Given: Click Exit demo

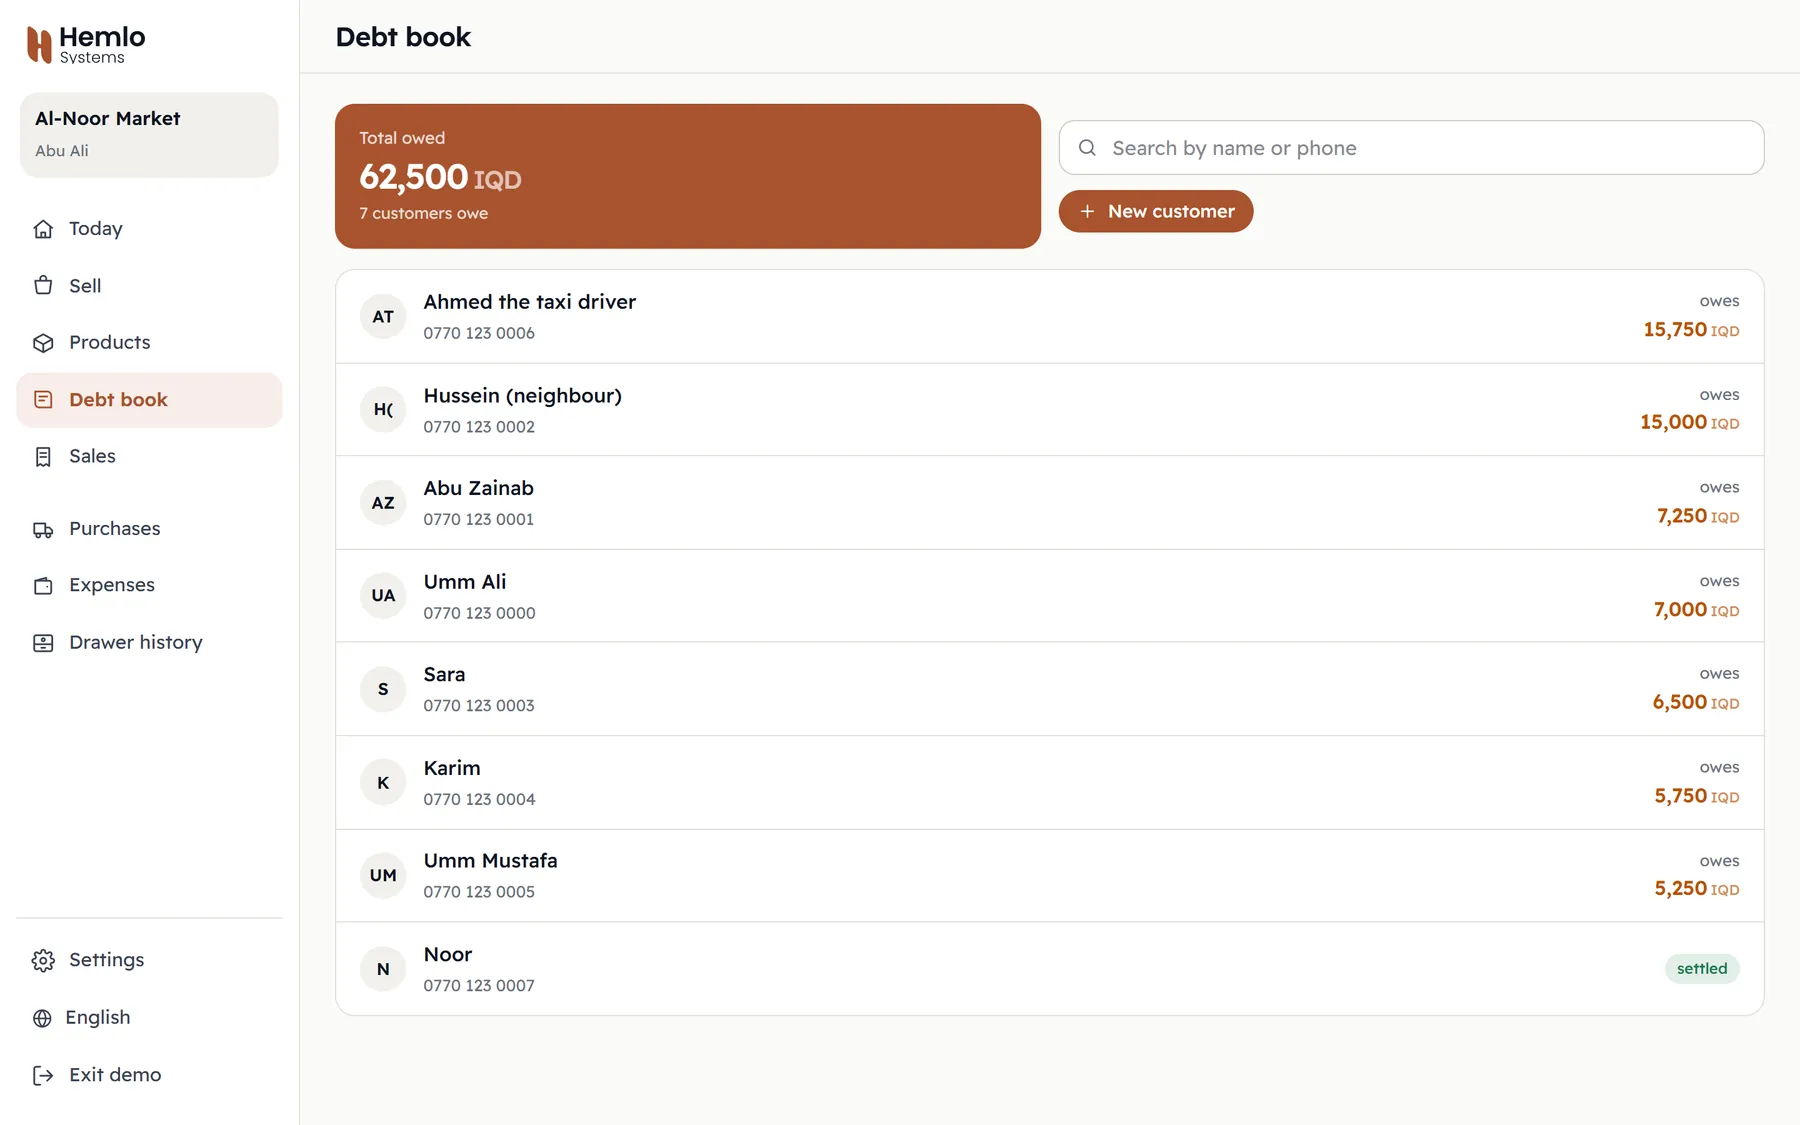Looking at the screenshot, I should [x=149, y=1075].
